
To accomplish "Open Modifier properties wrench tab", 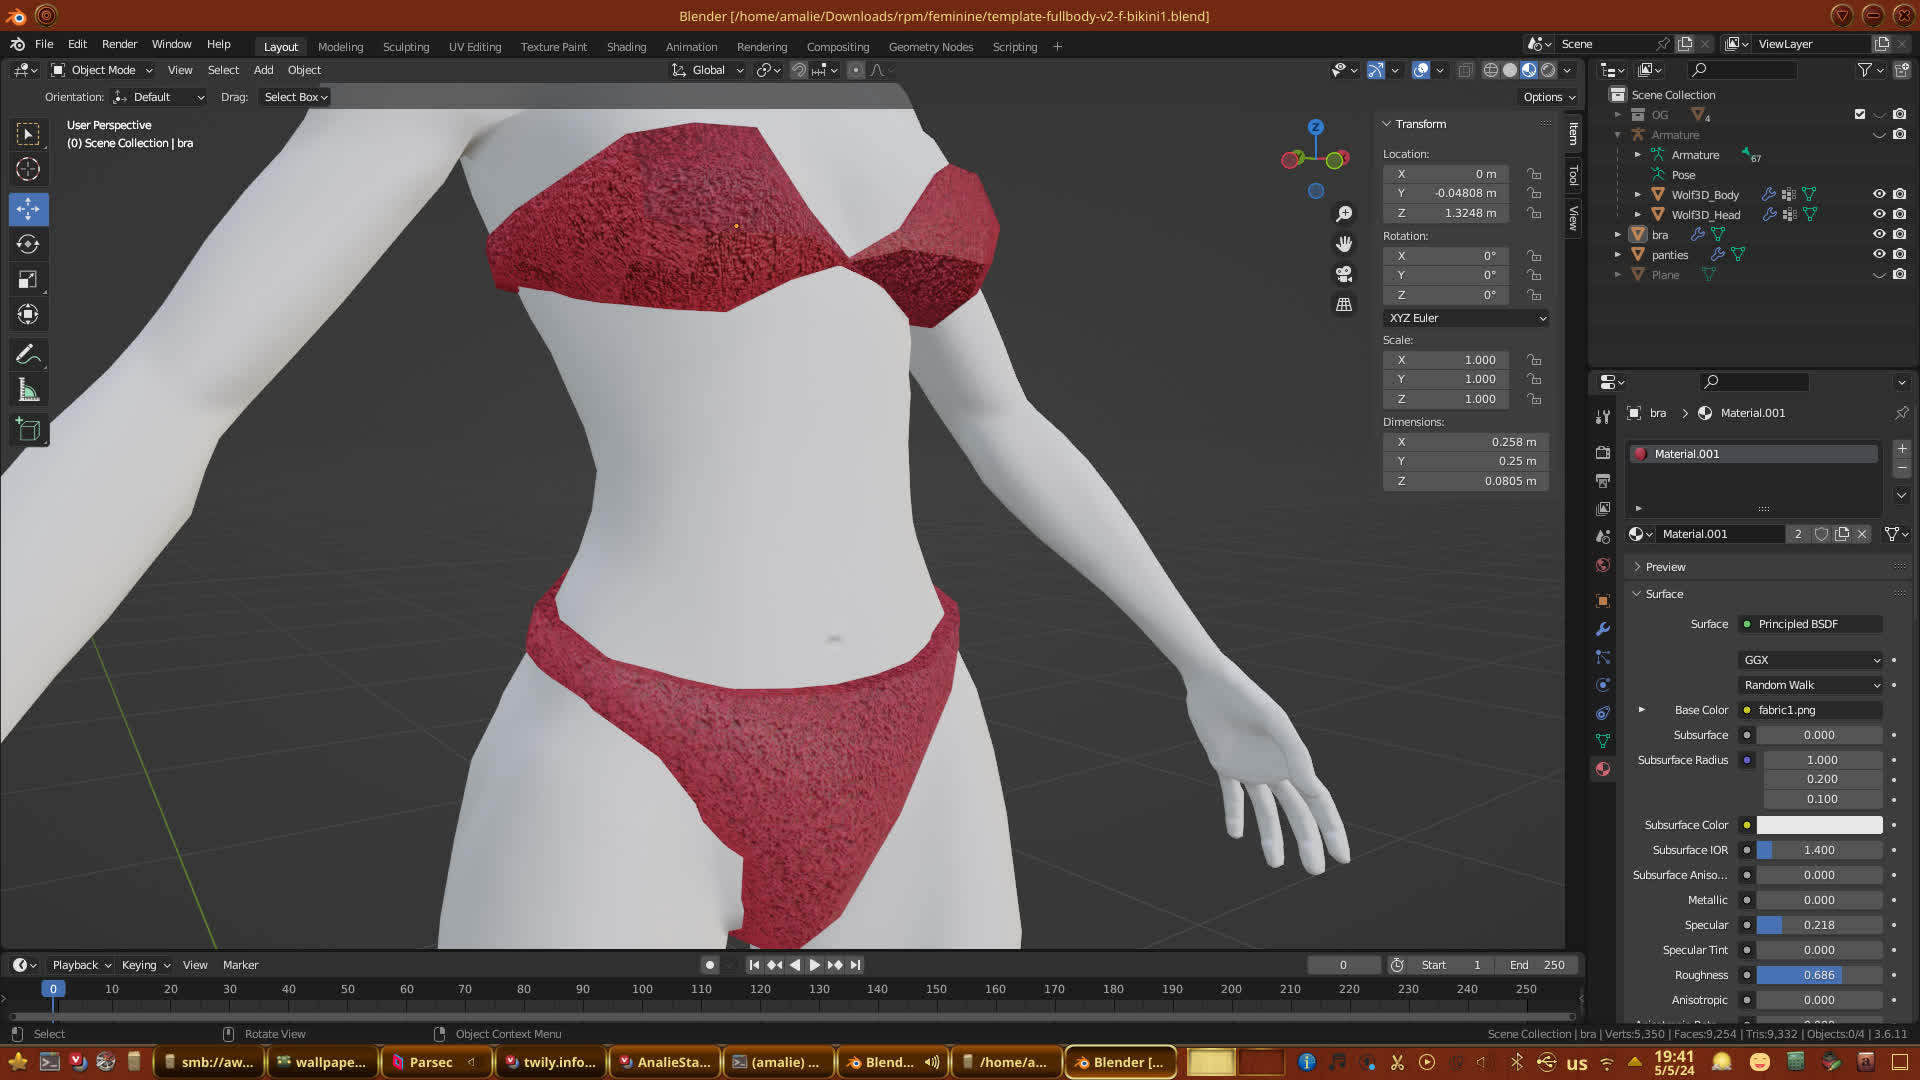I will click(x=1603, y=629).
